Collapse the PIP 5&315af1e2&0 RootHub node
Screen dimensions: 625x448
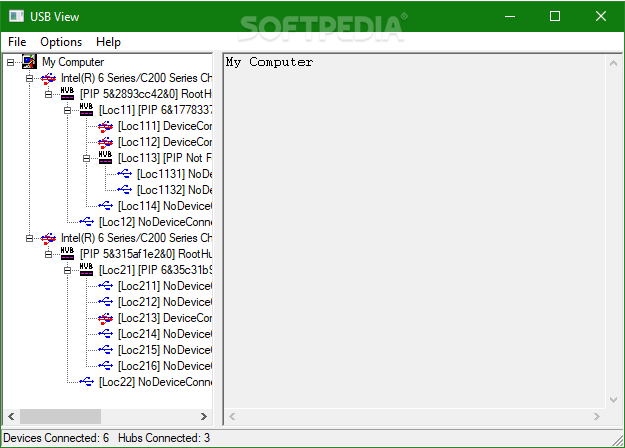(x=49, y=254)
